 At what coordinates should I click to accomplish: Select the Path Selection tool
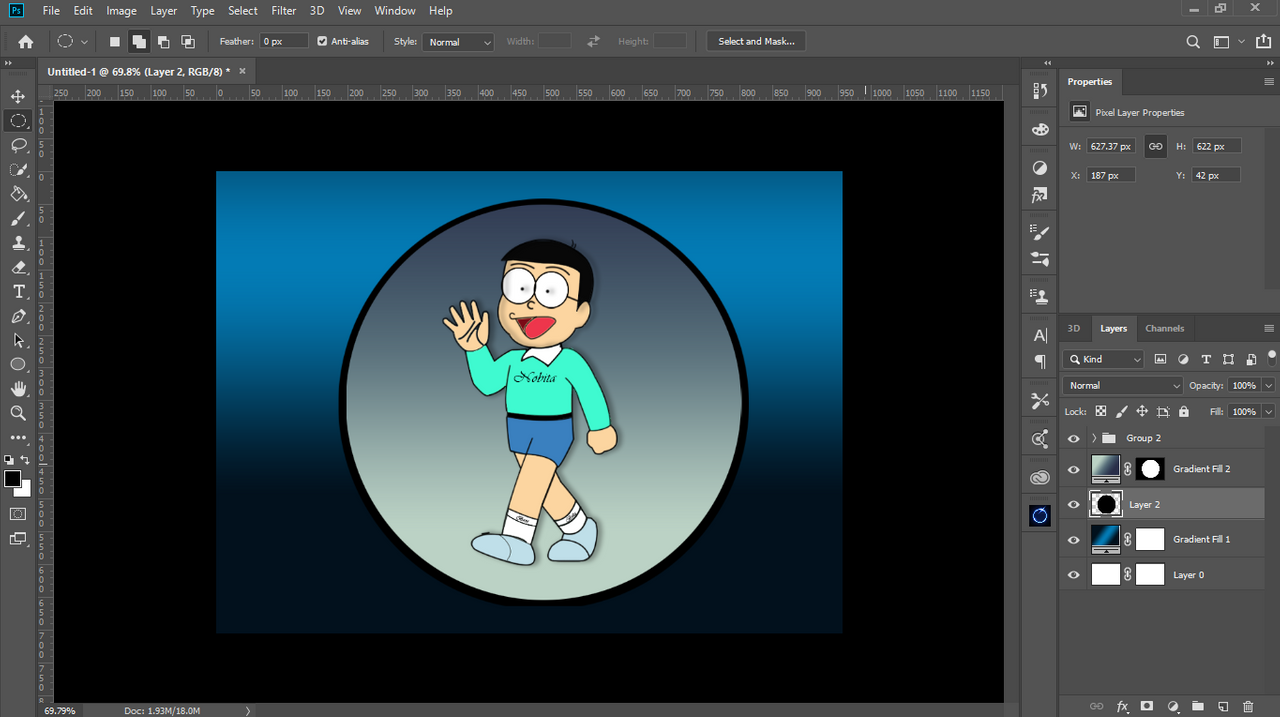pyautogui.click(x=18, y=340)
